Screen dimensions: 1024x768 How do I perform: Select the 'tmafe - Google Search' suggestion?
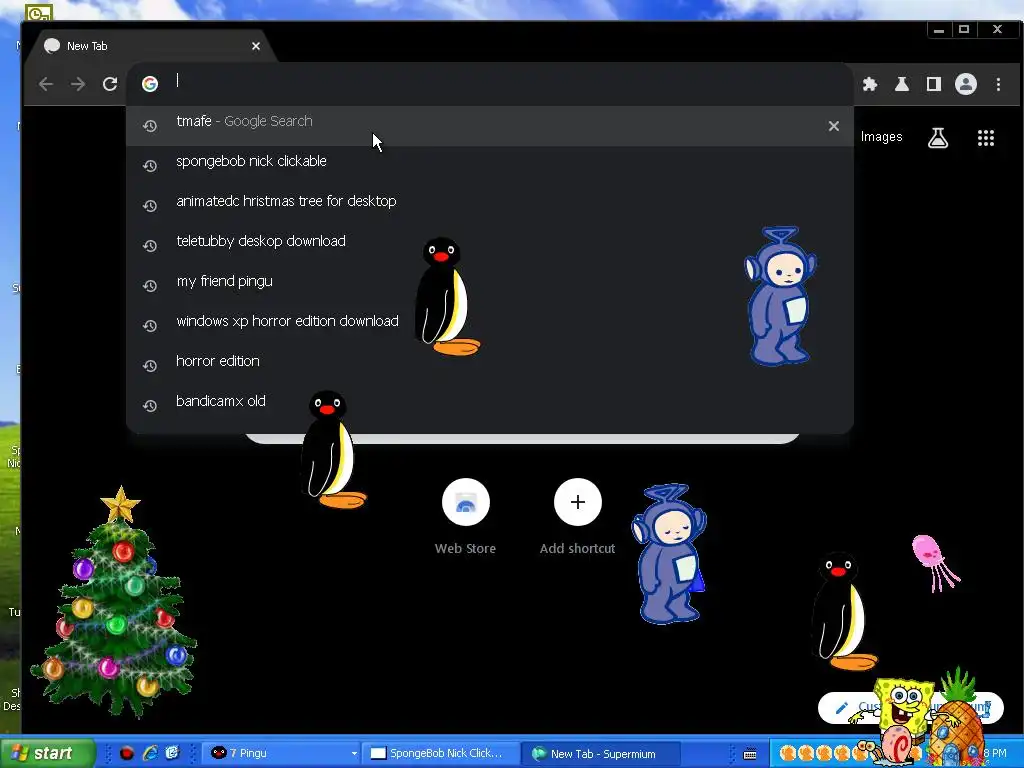pos(490,126)
